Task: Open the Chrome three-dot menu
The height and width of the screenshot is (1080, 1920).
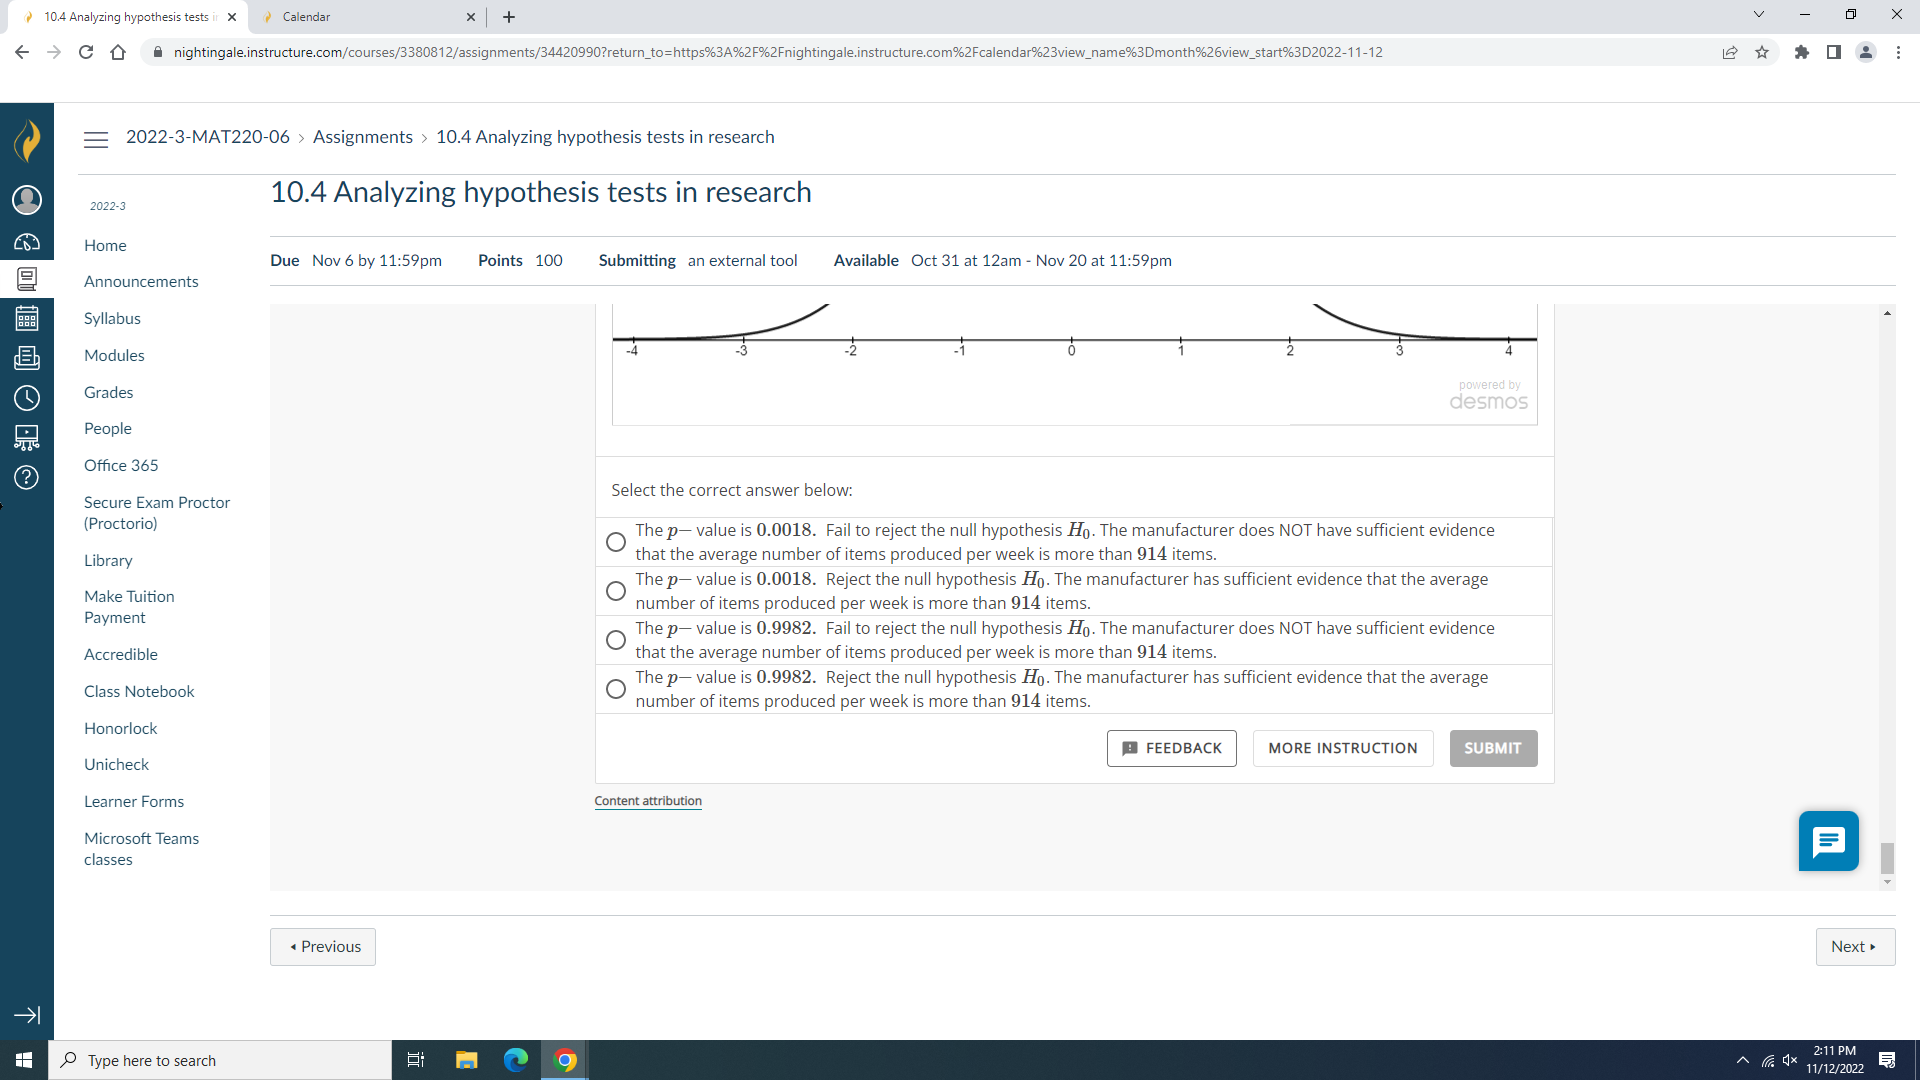Action: point(1899,52)
